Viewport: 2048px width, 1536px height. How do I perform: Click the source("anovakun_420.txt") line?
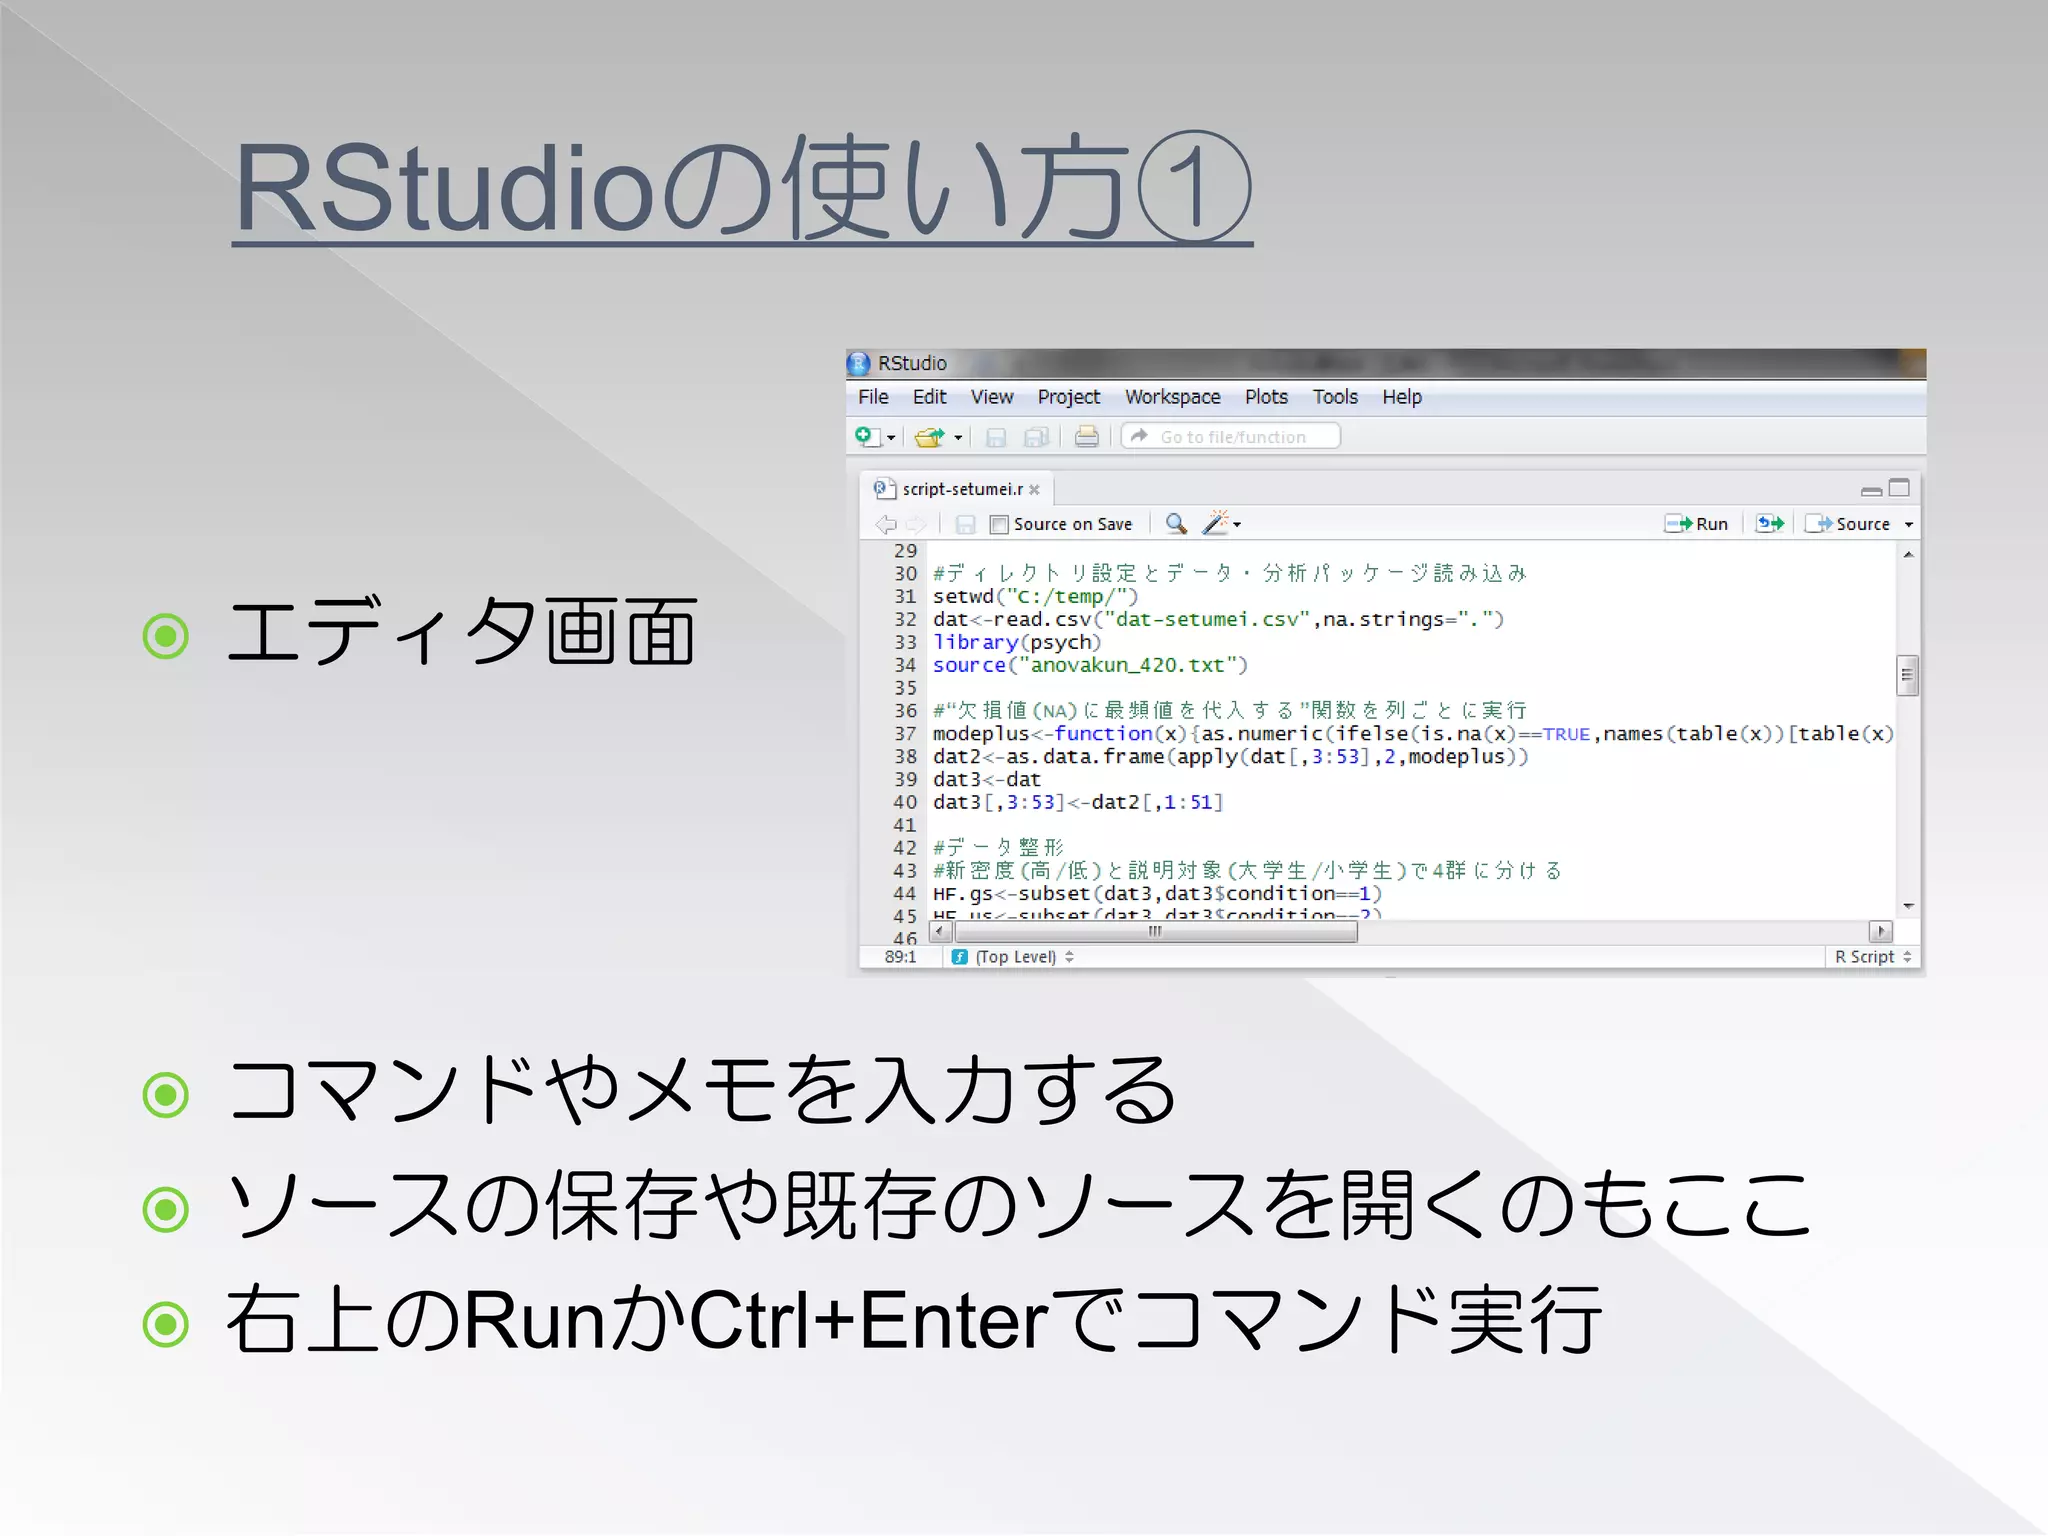coord(1090,666)
